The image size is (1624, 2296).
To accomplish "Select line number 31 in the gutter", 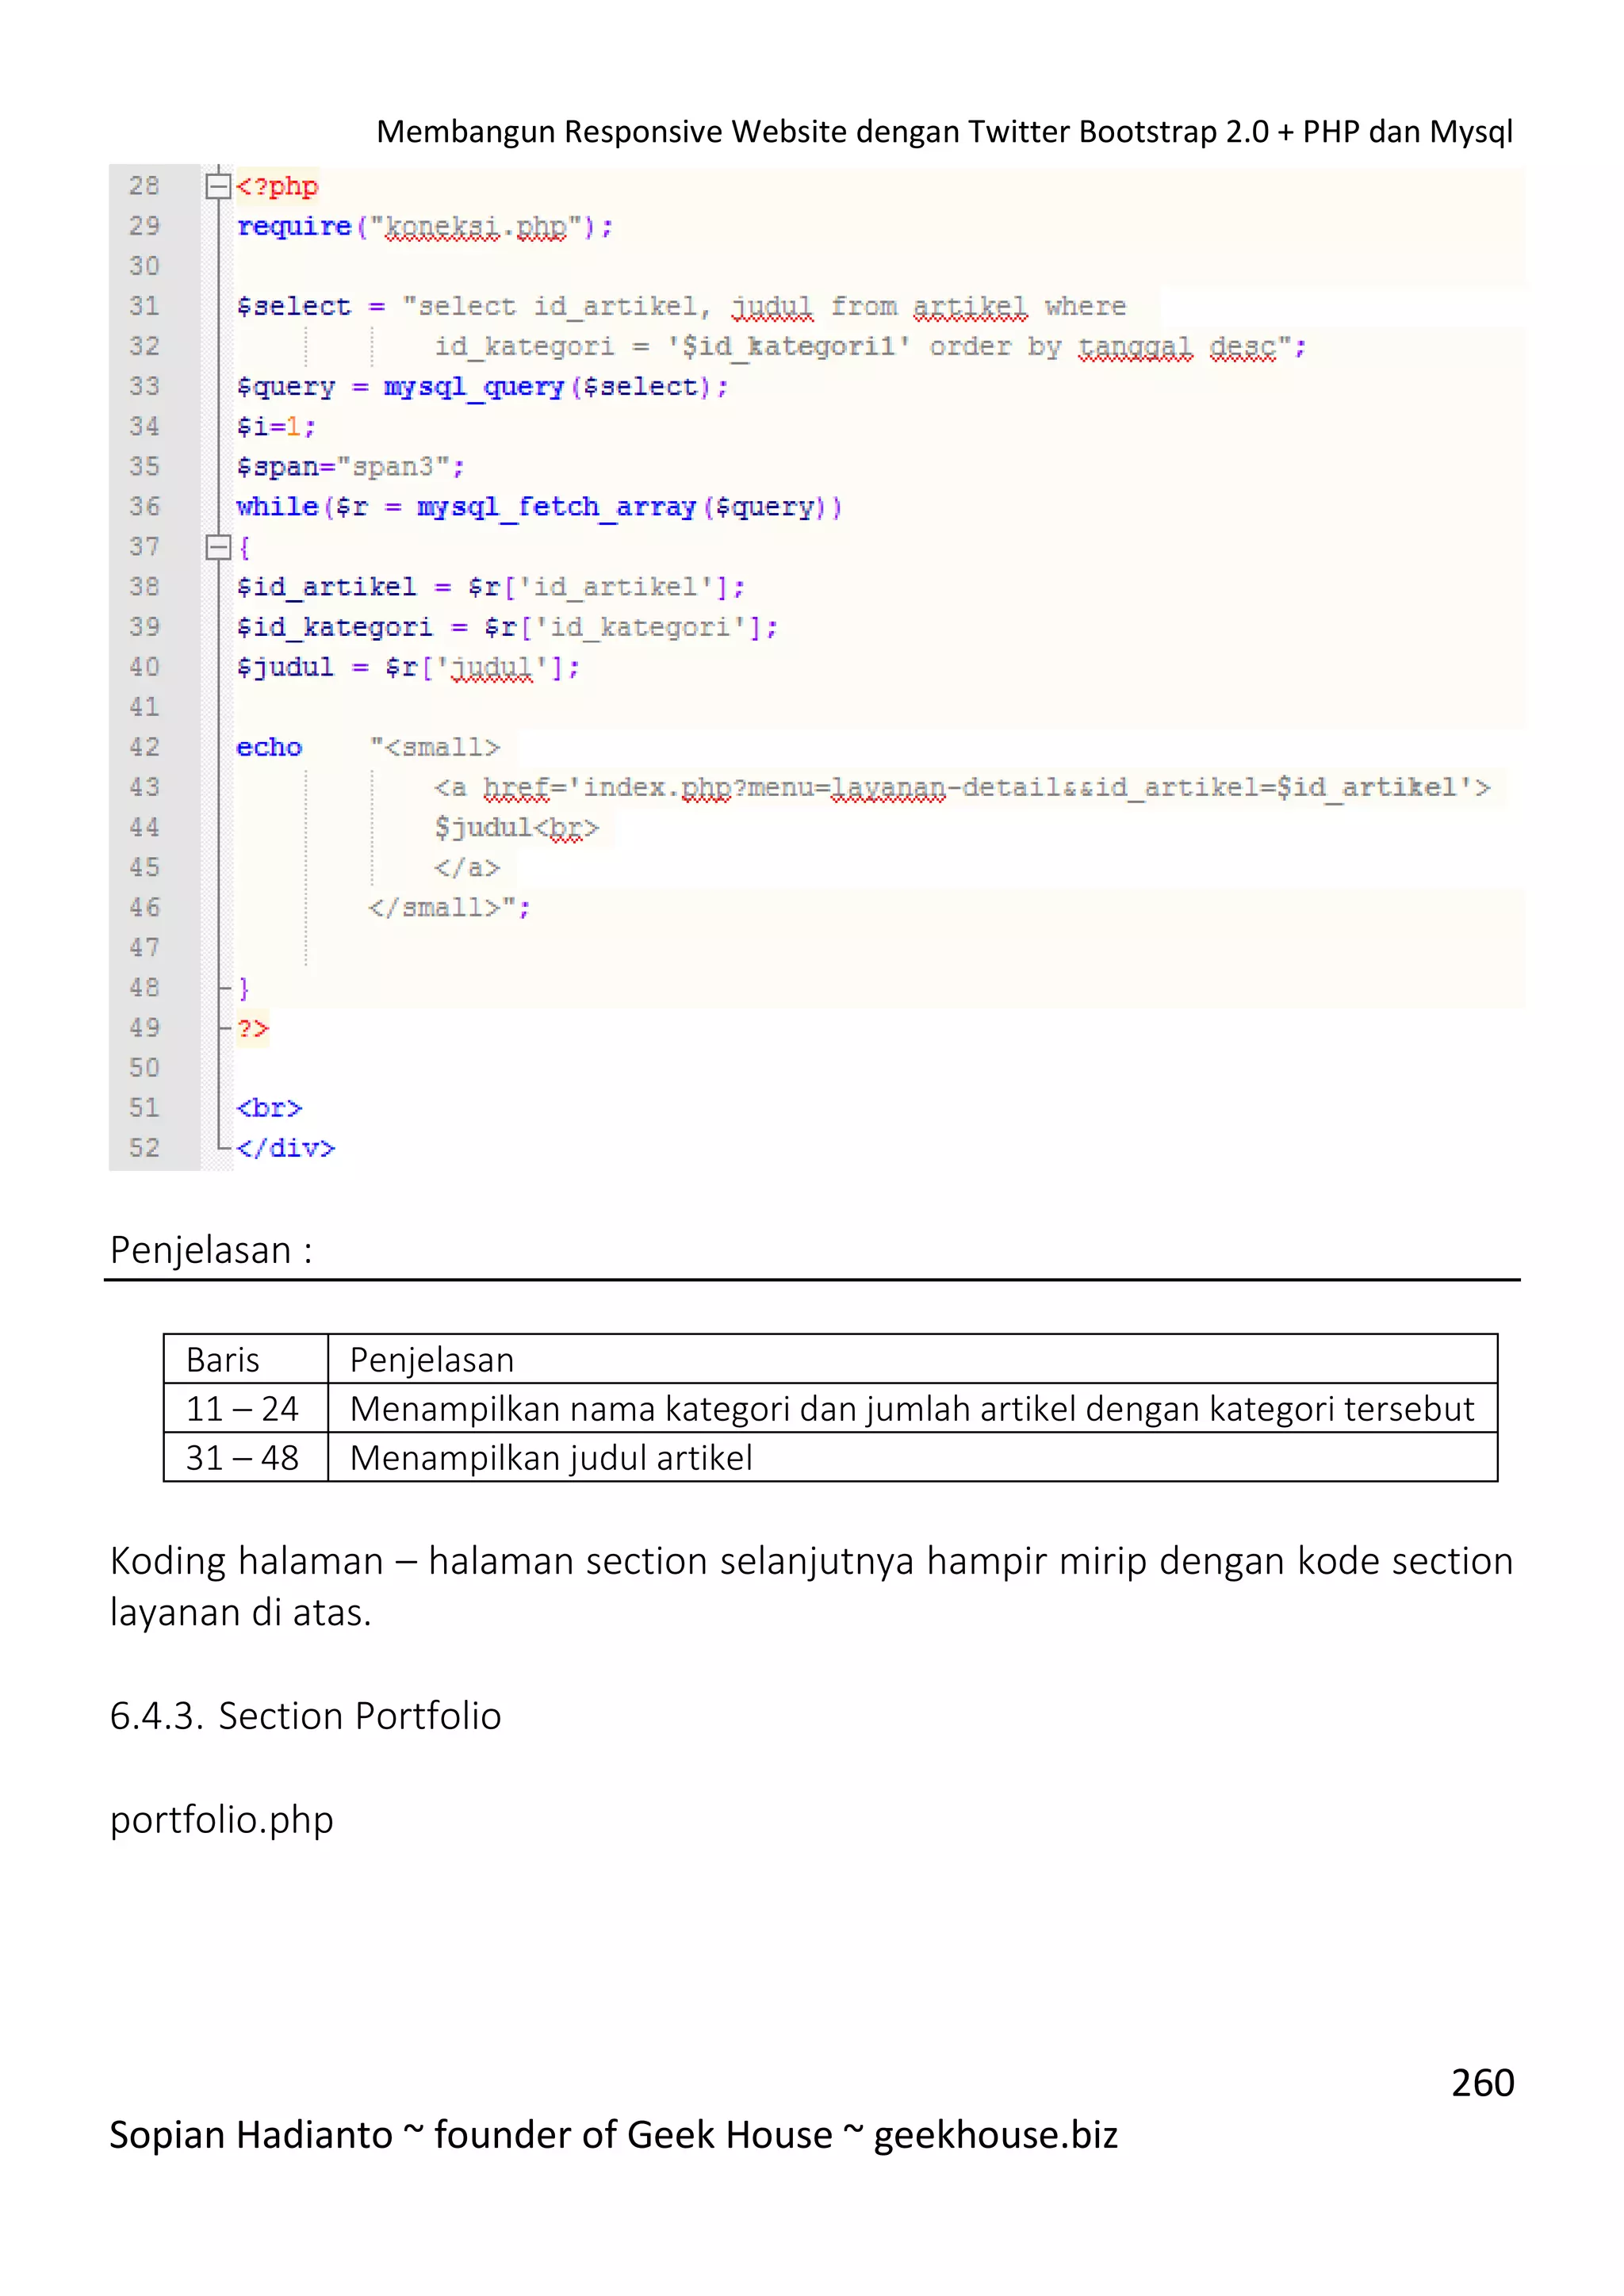I will [x=144, y=306].
